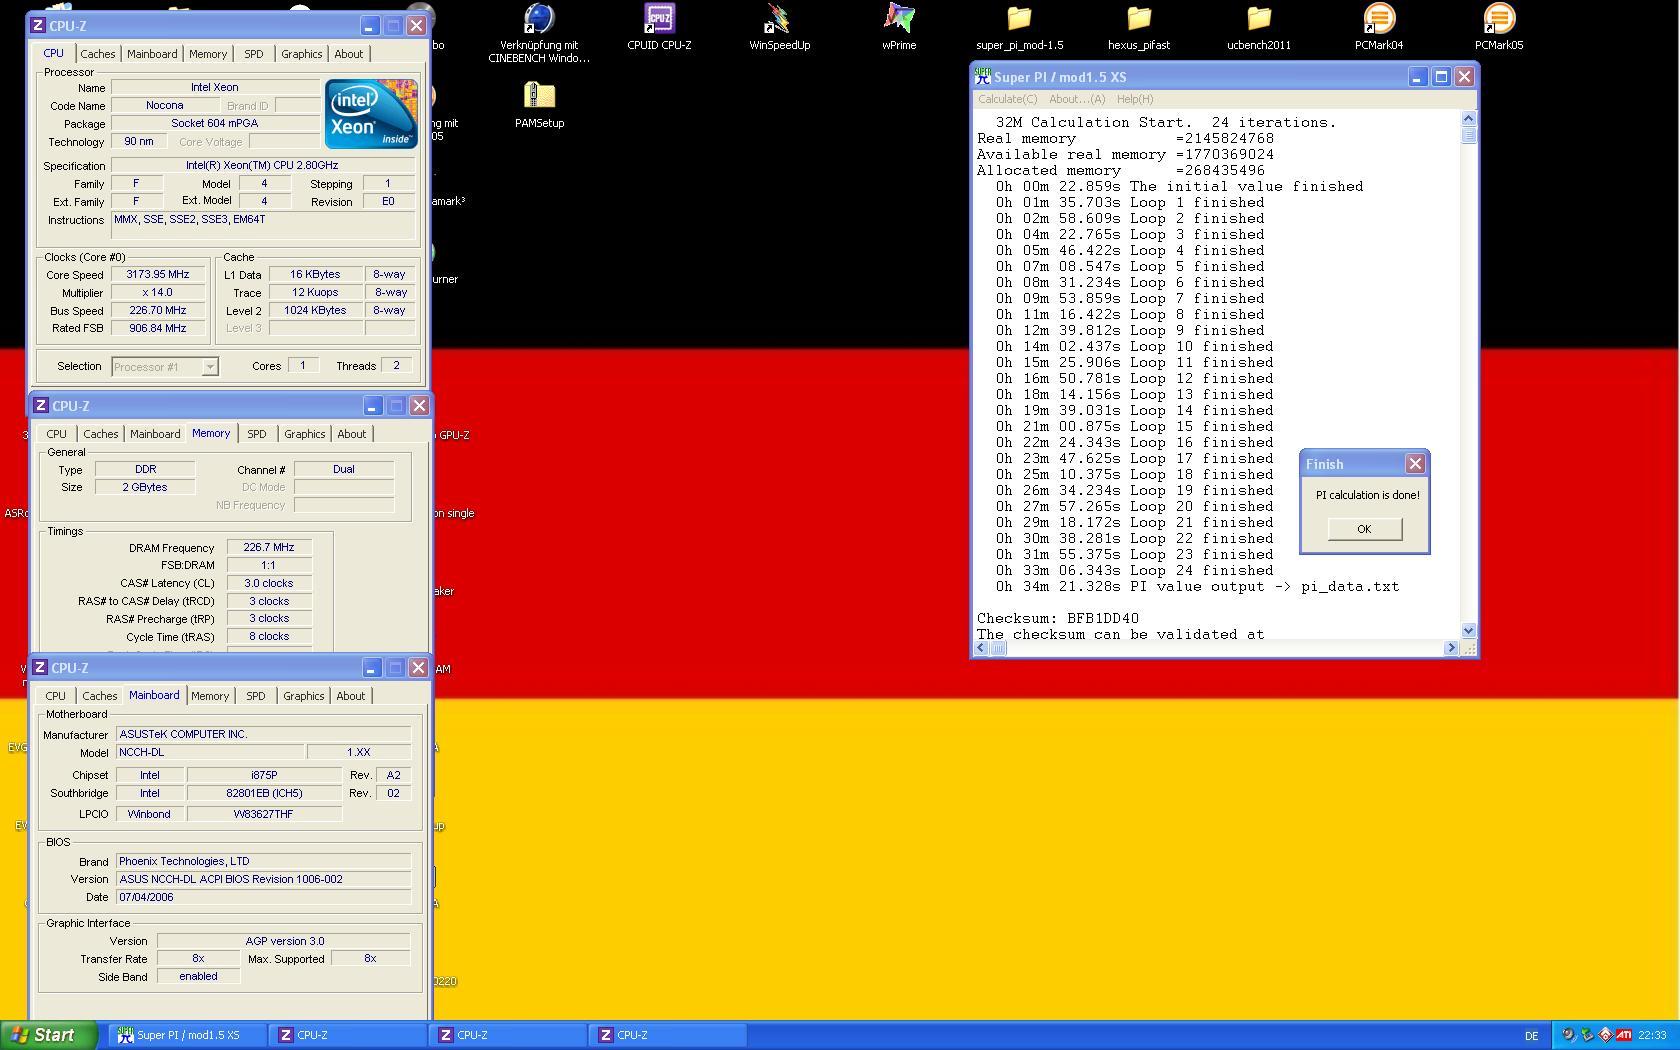Image resolution: width=1680 pixels, height=1050 pixels.
Task: Open the super_pi_mod-1.5 folder
Action: [1019, 27]
